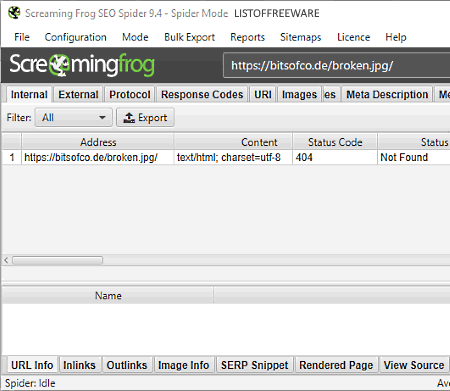Screen dimensions: 450x391
Task: Click the Screaming Frog logo banner
Action: pos(82,65)
